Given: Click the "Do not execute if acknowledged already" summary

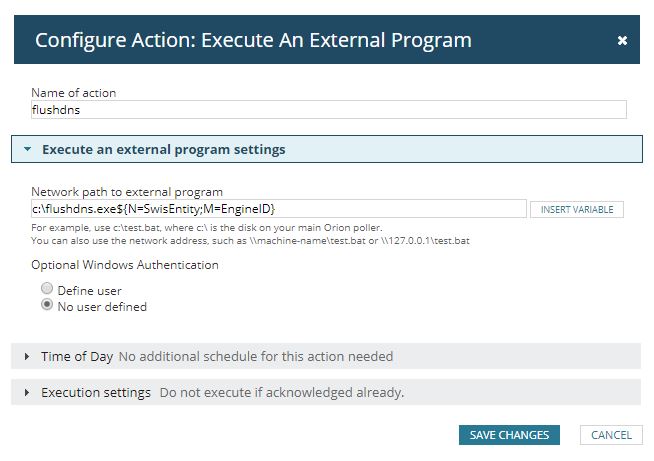Looking at the screenshot, I should 282,393.
